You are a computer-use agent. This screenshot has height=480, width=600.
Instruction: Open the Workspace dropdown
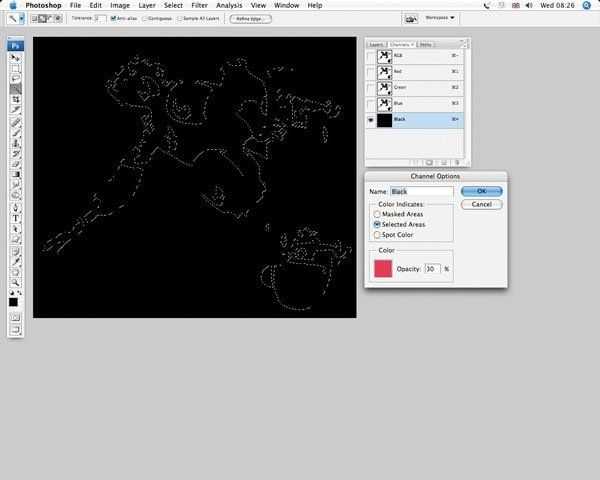438,18
